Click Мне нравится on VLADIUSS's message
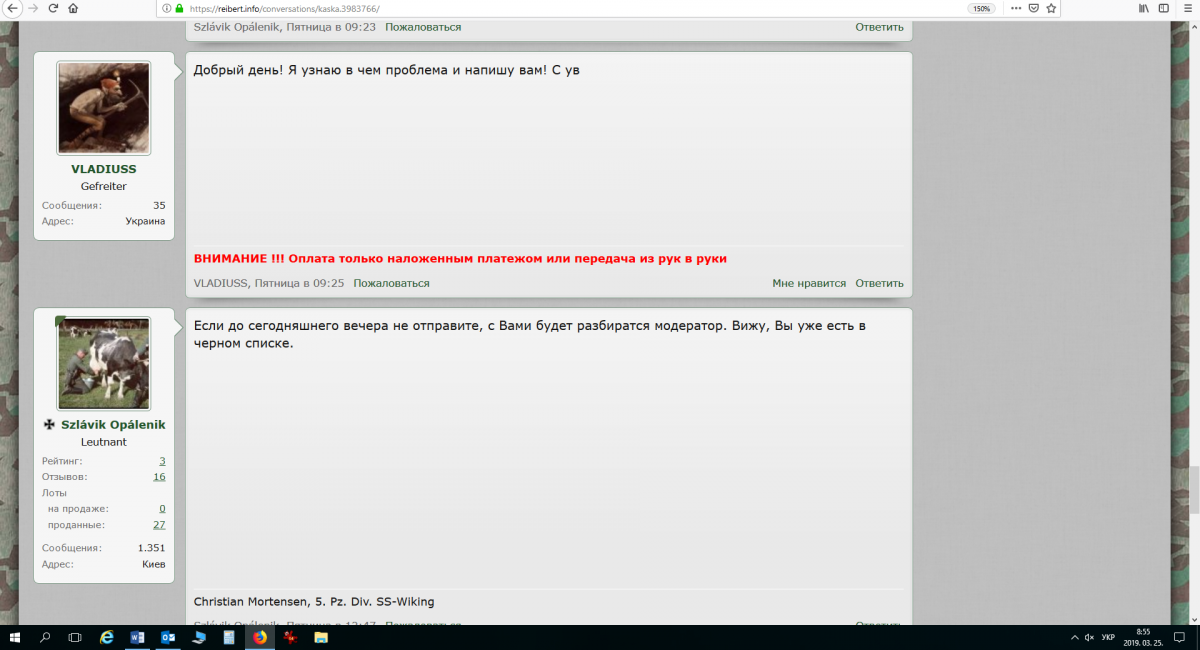The height and width of the screenshot is (650, 1200). point(809,283)
